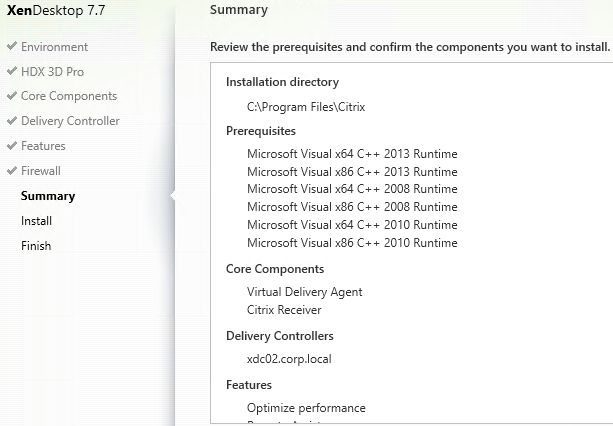This screenshot has height=426, width=613.
Task: Click the Core Components heading in summary
Action: [x=275, y=269]
